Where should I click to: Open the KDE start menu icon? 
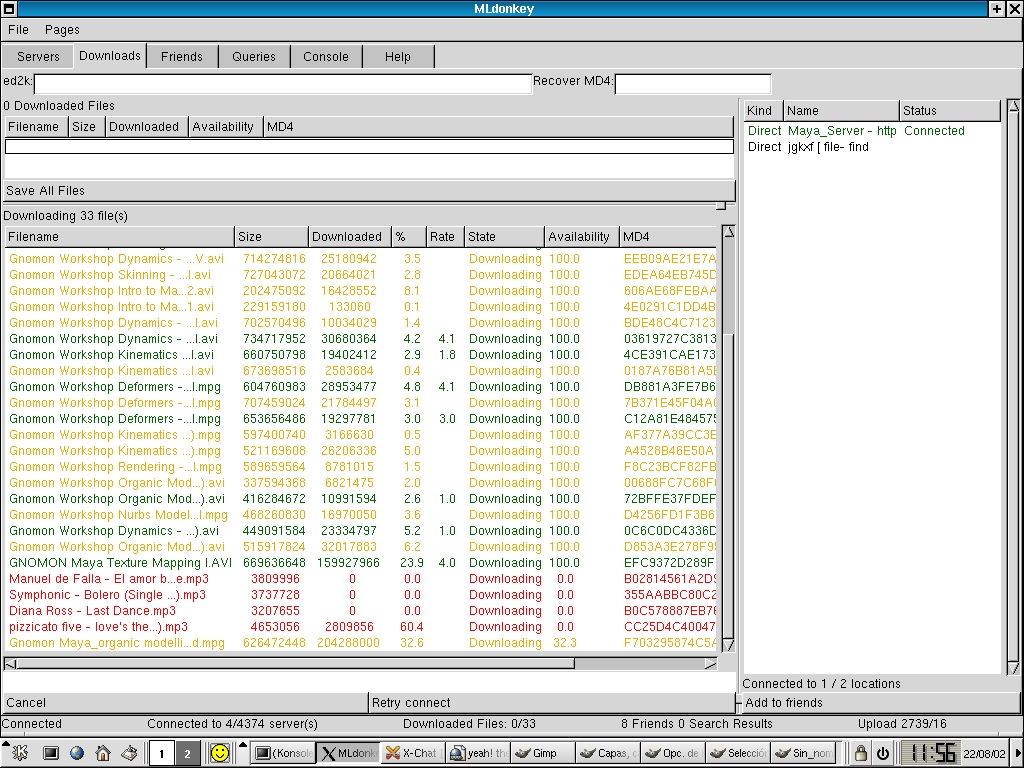[x=20, y=753]
